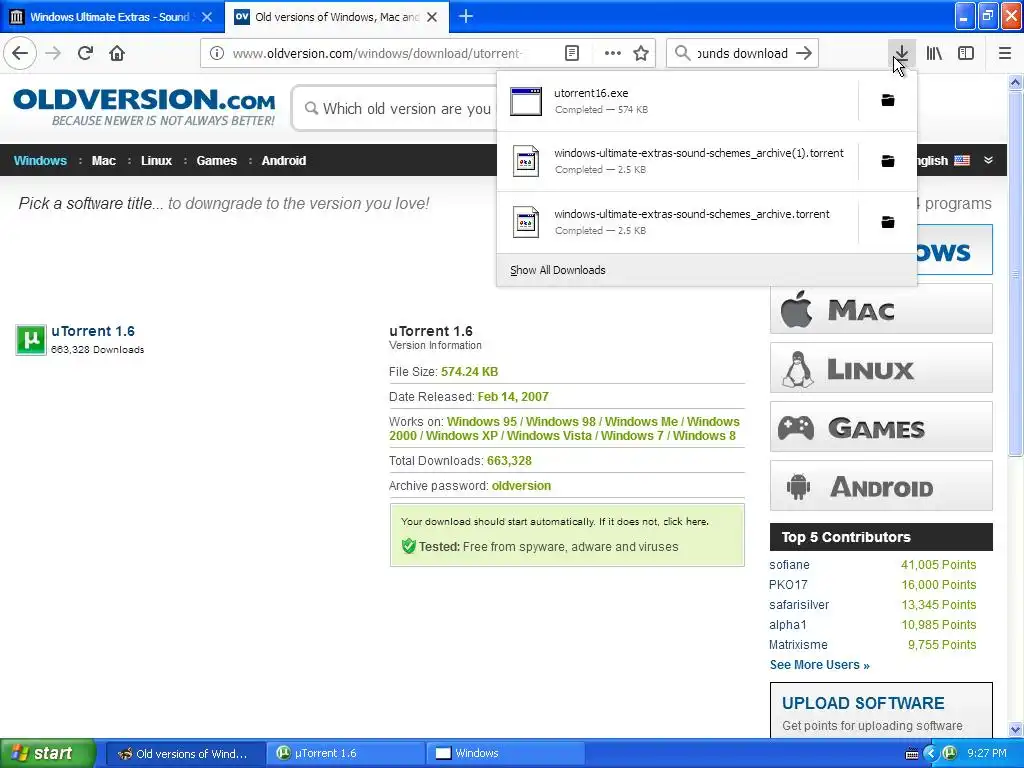Click the forward navigation arrow
This screenshot has height=768, width=1024.
click(x=53, y=53)
